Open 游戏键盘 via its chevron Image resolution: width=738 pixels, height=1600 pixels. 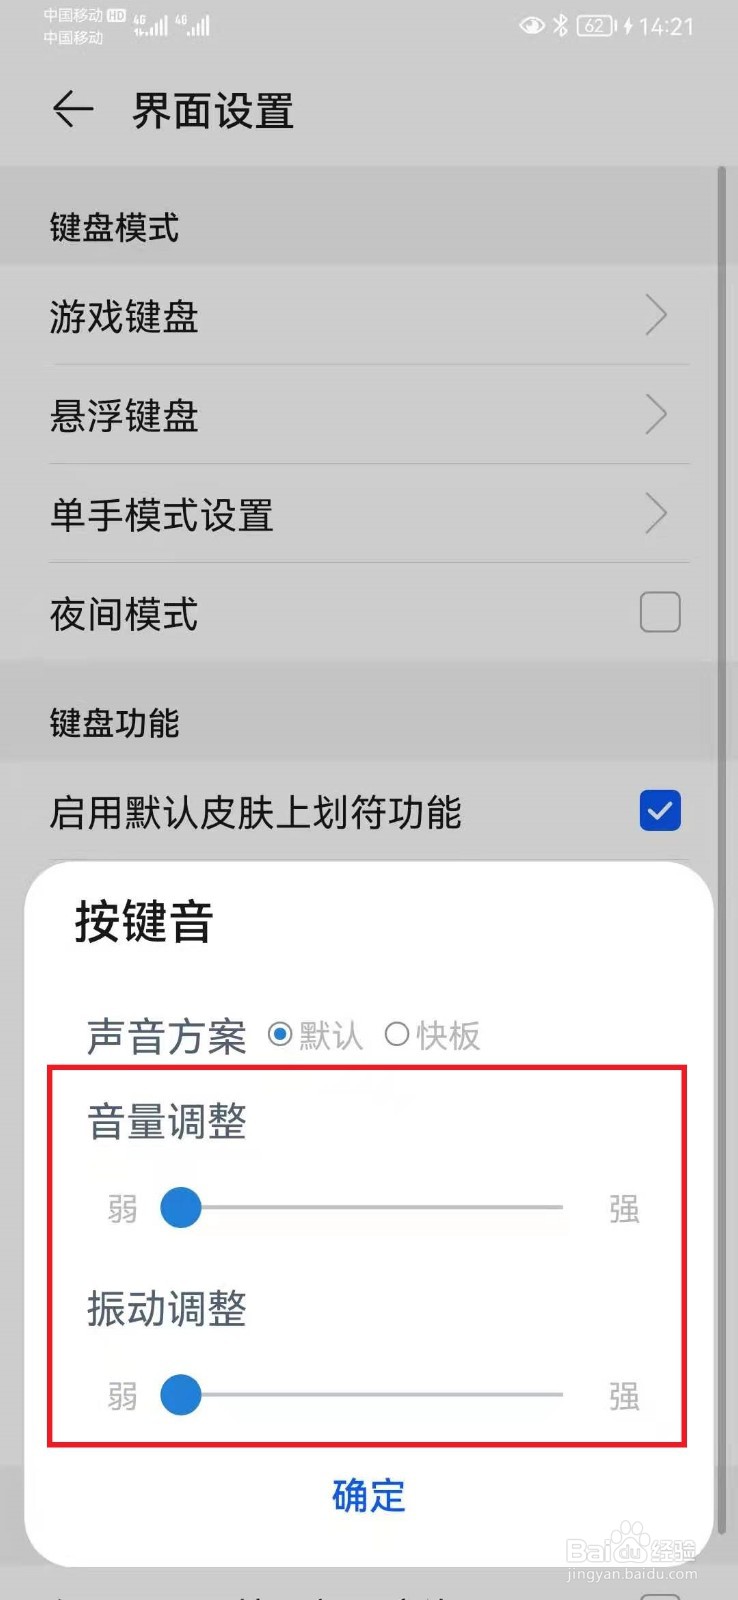coord(656,315)
